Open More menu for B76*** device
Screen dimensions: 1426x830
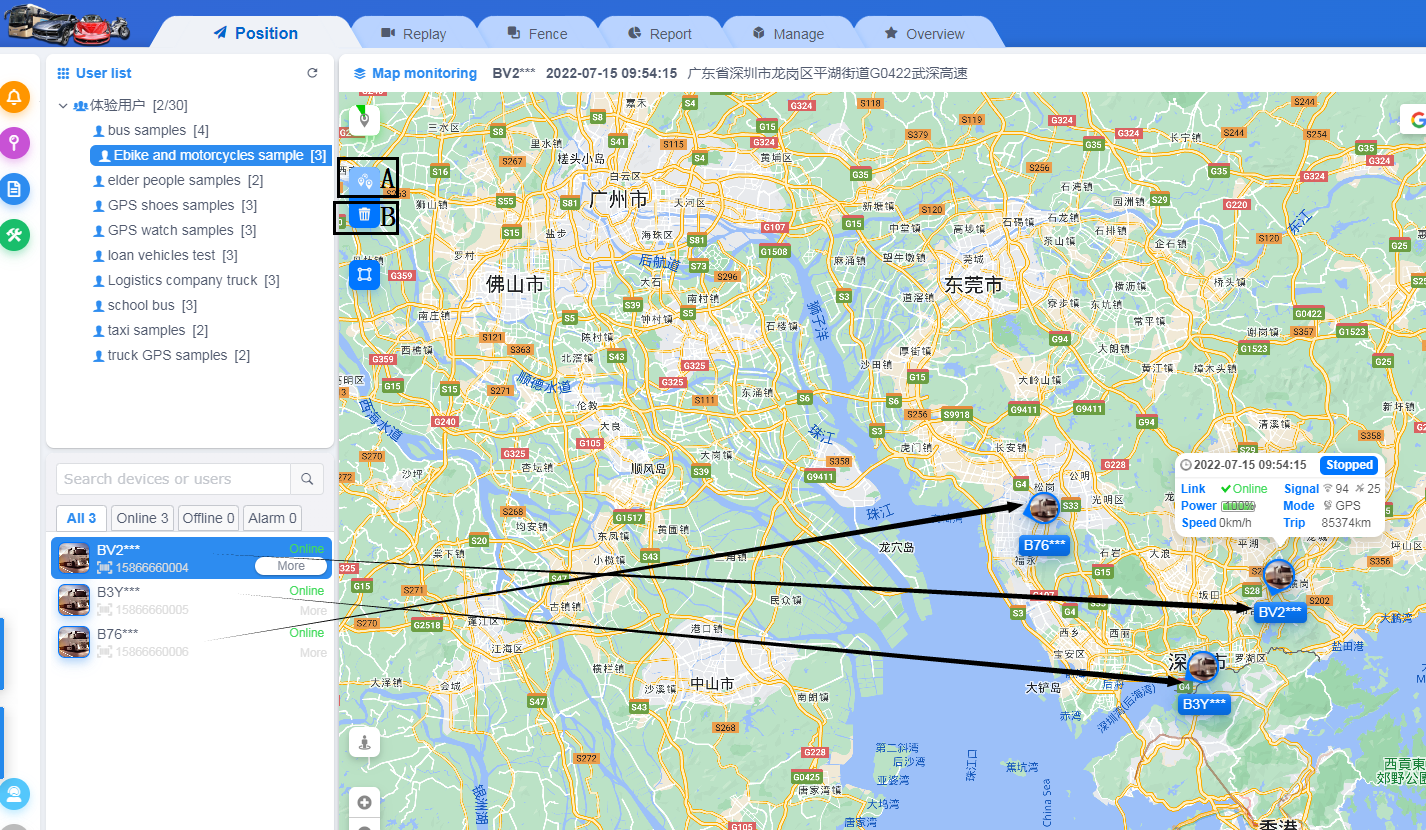pos(313,652)
